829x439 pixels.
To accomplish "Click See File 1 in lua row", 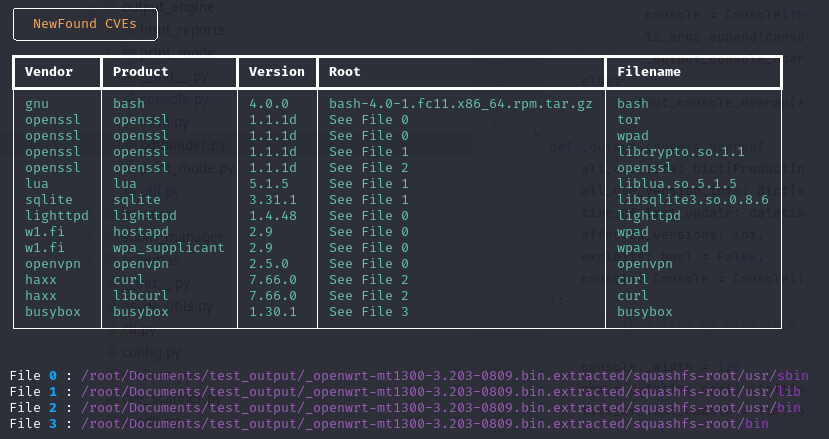I will [369, 184].
